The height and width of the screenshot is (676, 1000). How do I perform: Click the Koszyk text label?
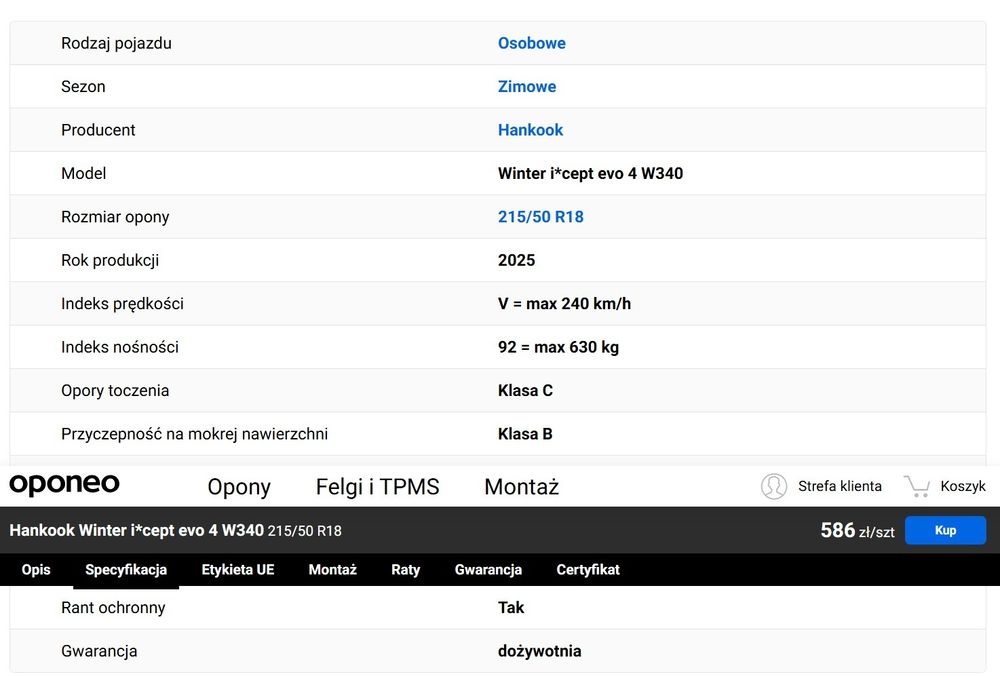tap(962, 486)
